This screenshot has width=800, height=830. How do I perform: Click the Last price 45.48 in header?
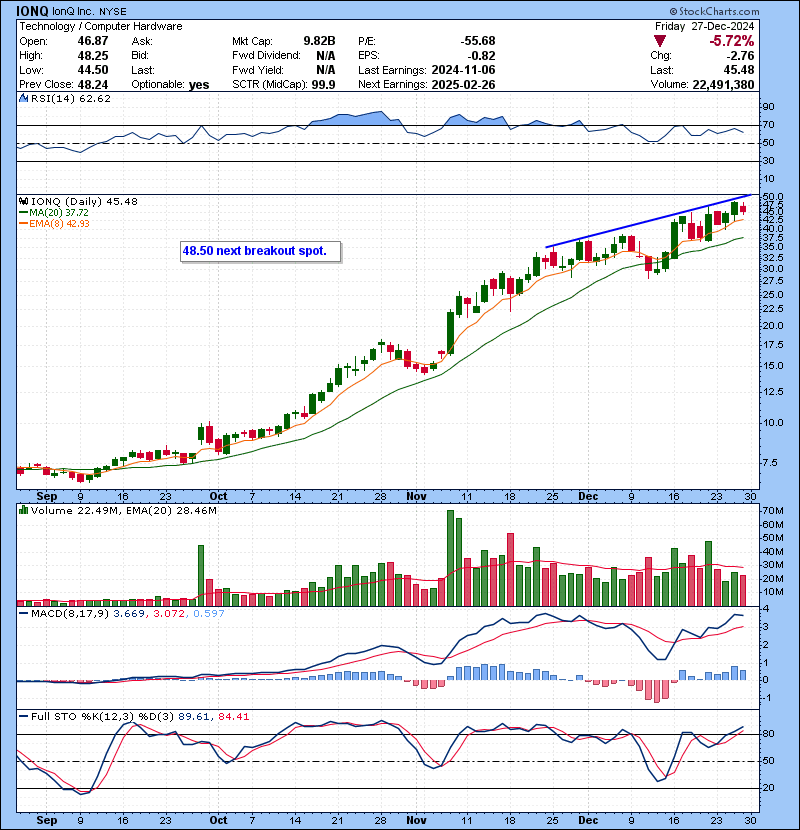739,70
